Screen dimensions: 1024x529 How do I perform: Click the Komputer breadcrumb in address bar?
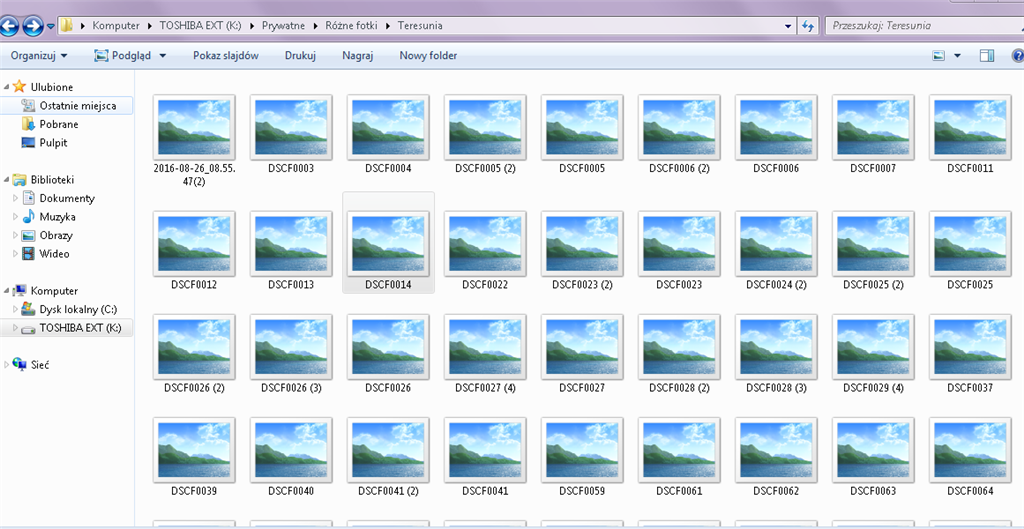(116, 26)
